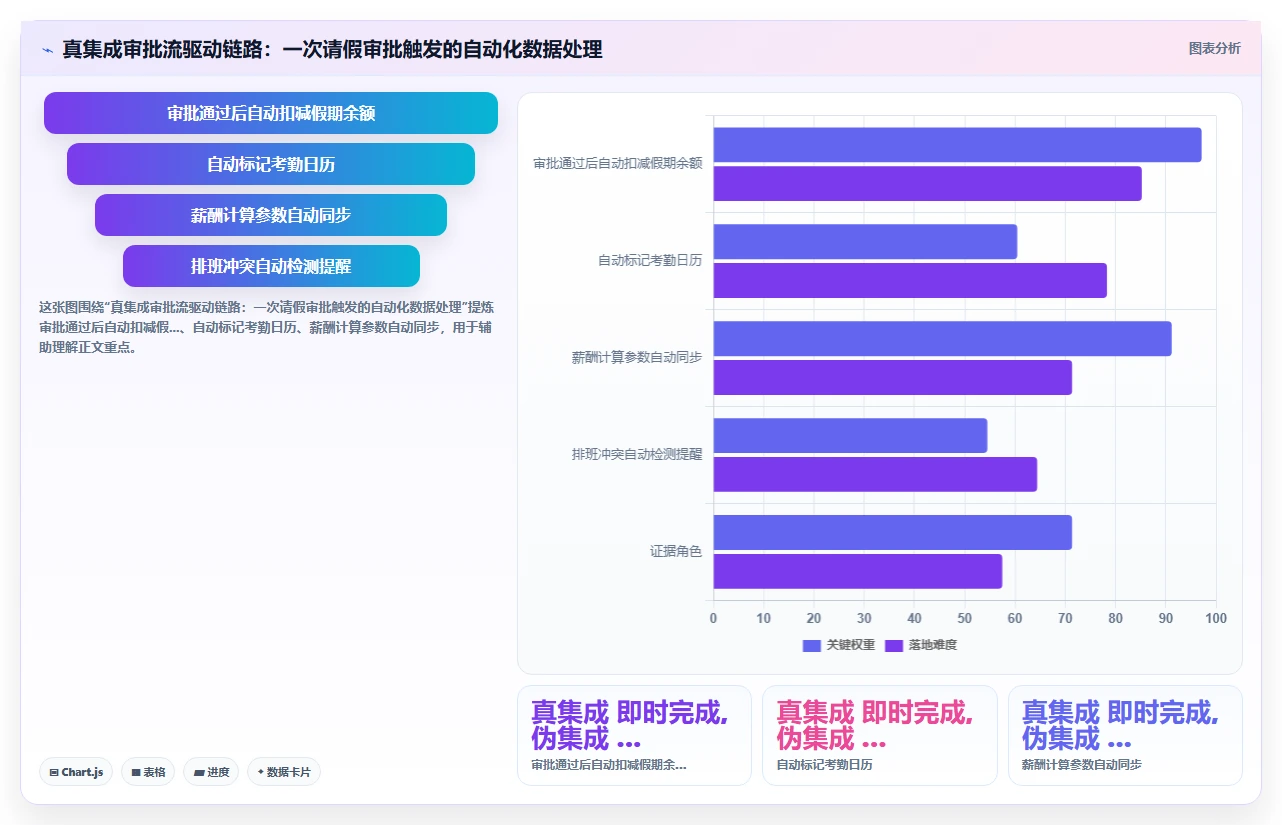Select the 自动标记考勤日历 funnel bar
The width and height of the screenshot is (1282, 825).
click(x=271, y=164)
